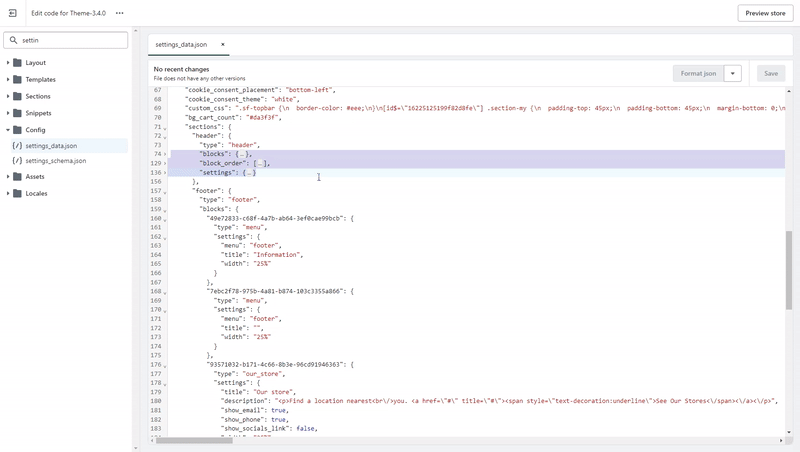Collapse the Config folder arrow
Screen dimensions: 800x452
pos(8,130)
